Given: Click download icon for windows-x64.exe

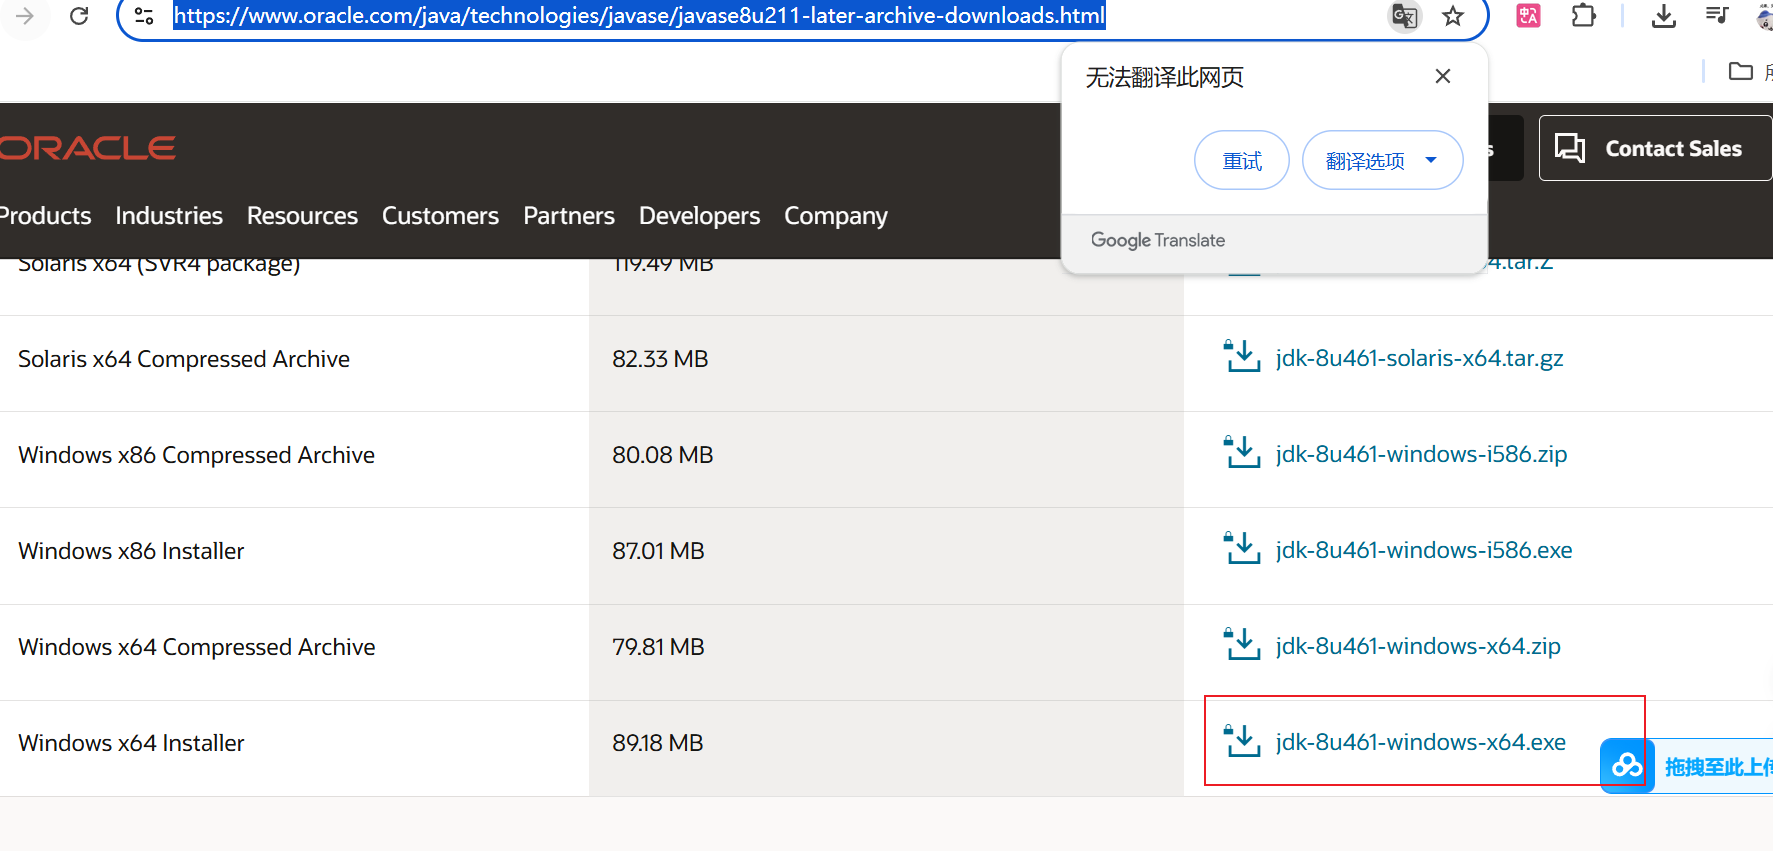Looking at the screenshot, I should (x=1242, y=740).
